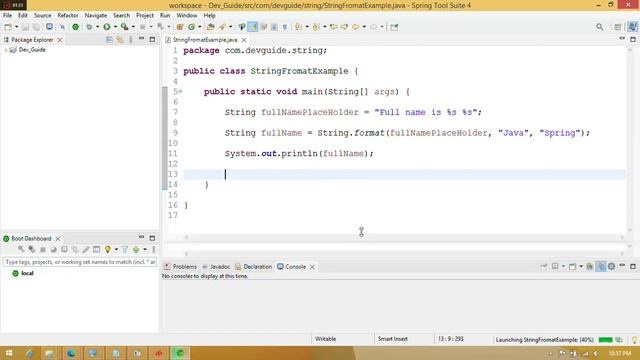Maximize the editor area
Viewport: 640px width, 360px height.
coord(633,39)
